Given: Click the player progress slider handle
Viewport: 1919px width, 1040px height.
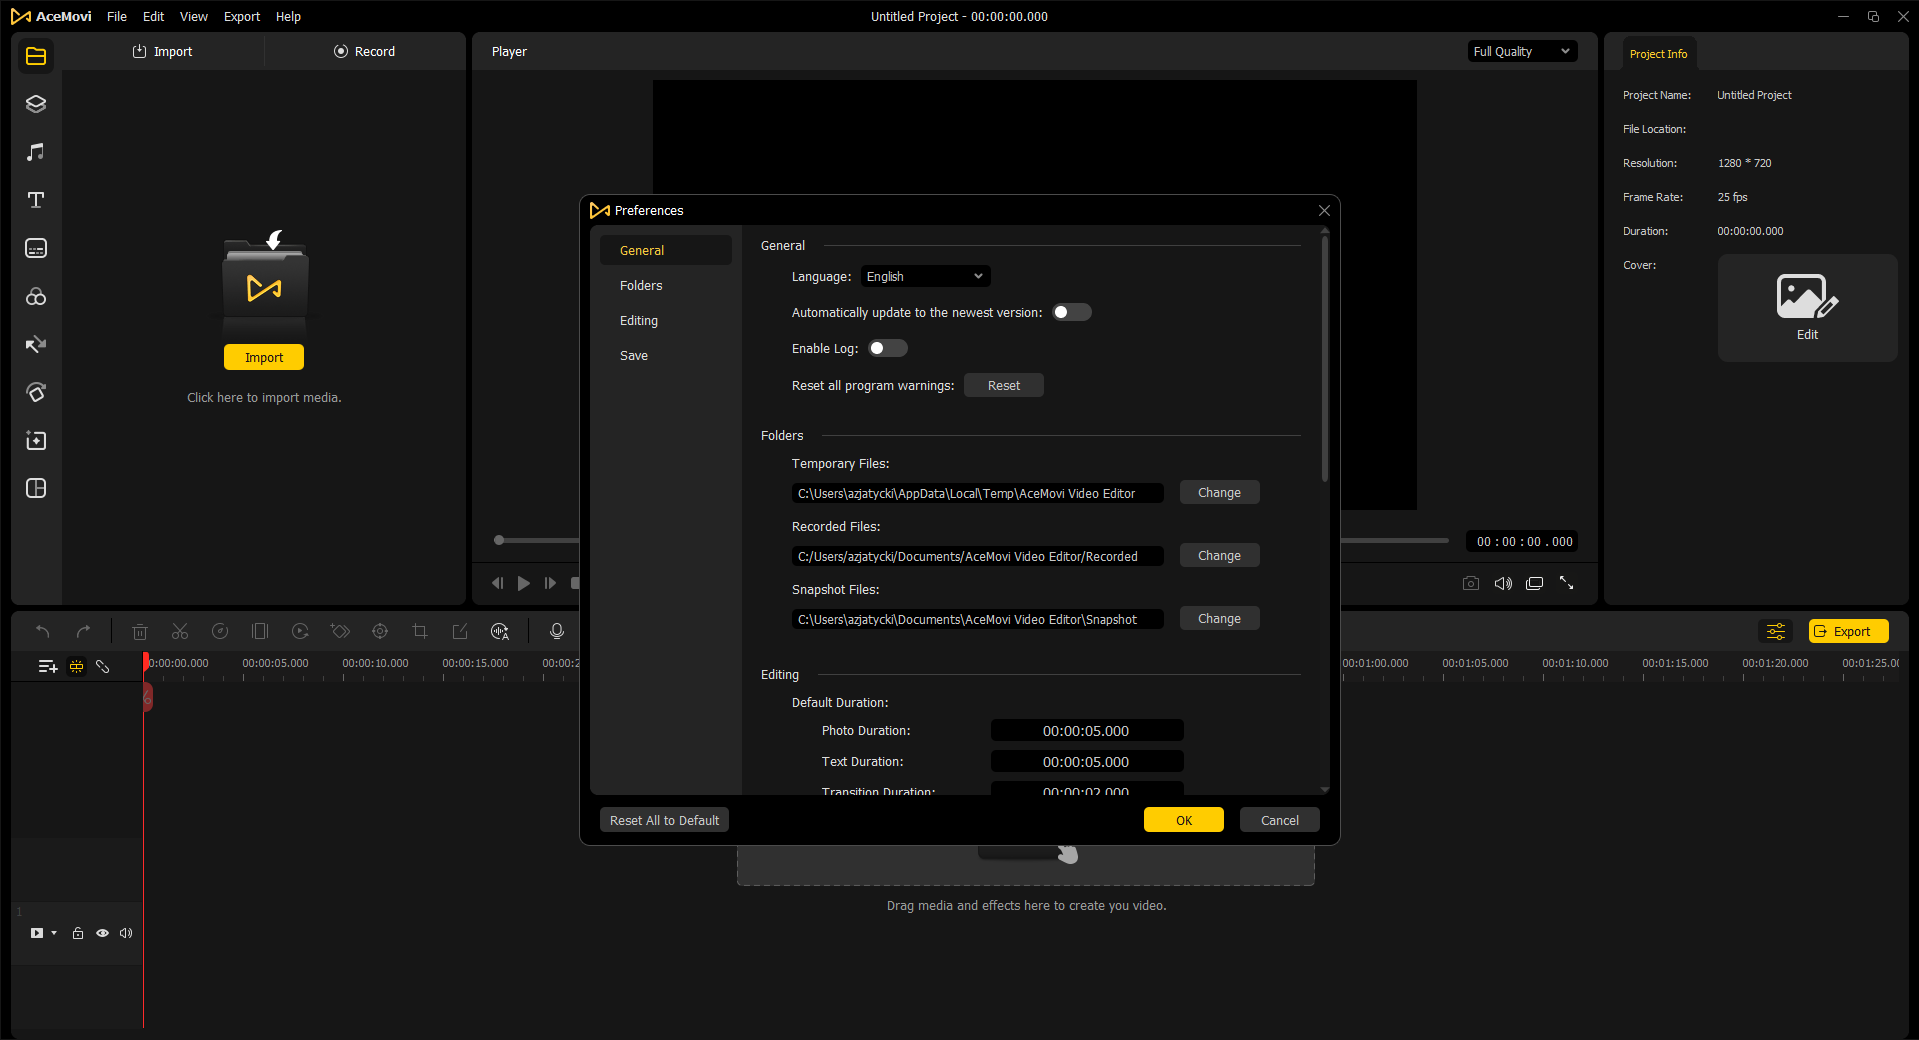Looking at the screenshot, I should pos(499,540).
